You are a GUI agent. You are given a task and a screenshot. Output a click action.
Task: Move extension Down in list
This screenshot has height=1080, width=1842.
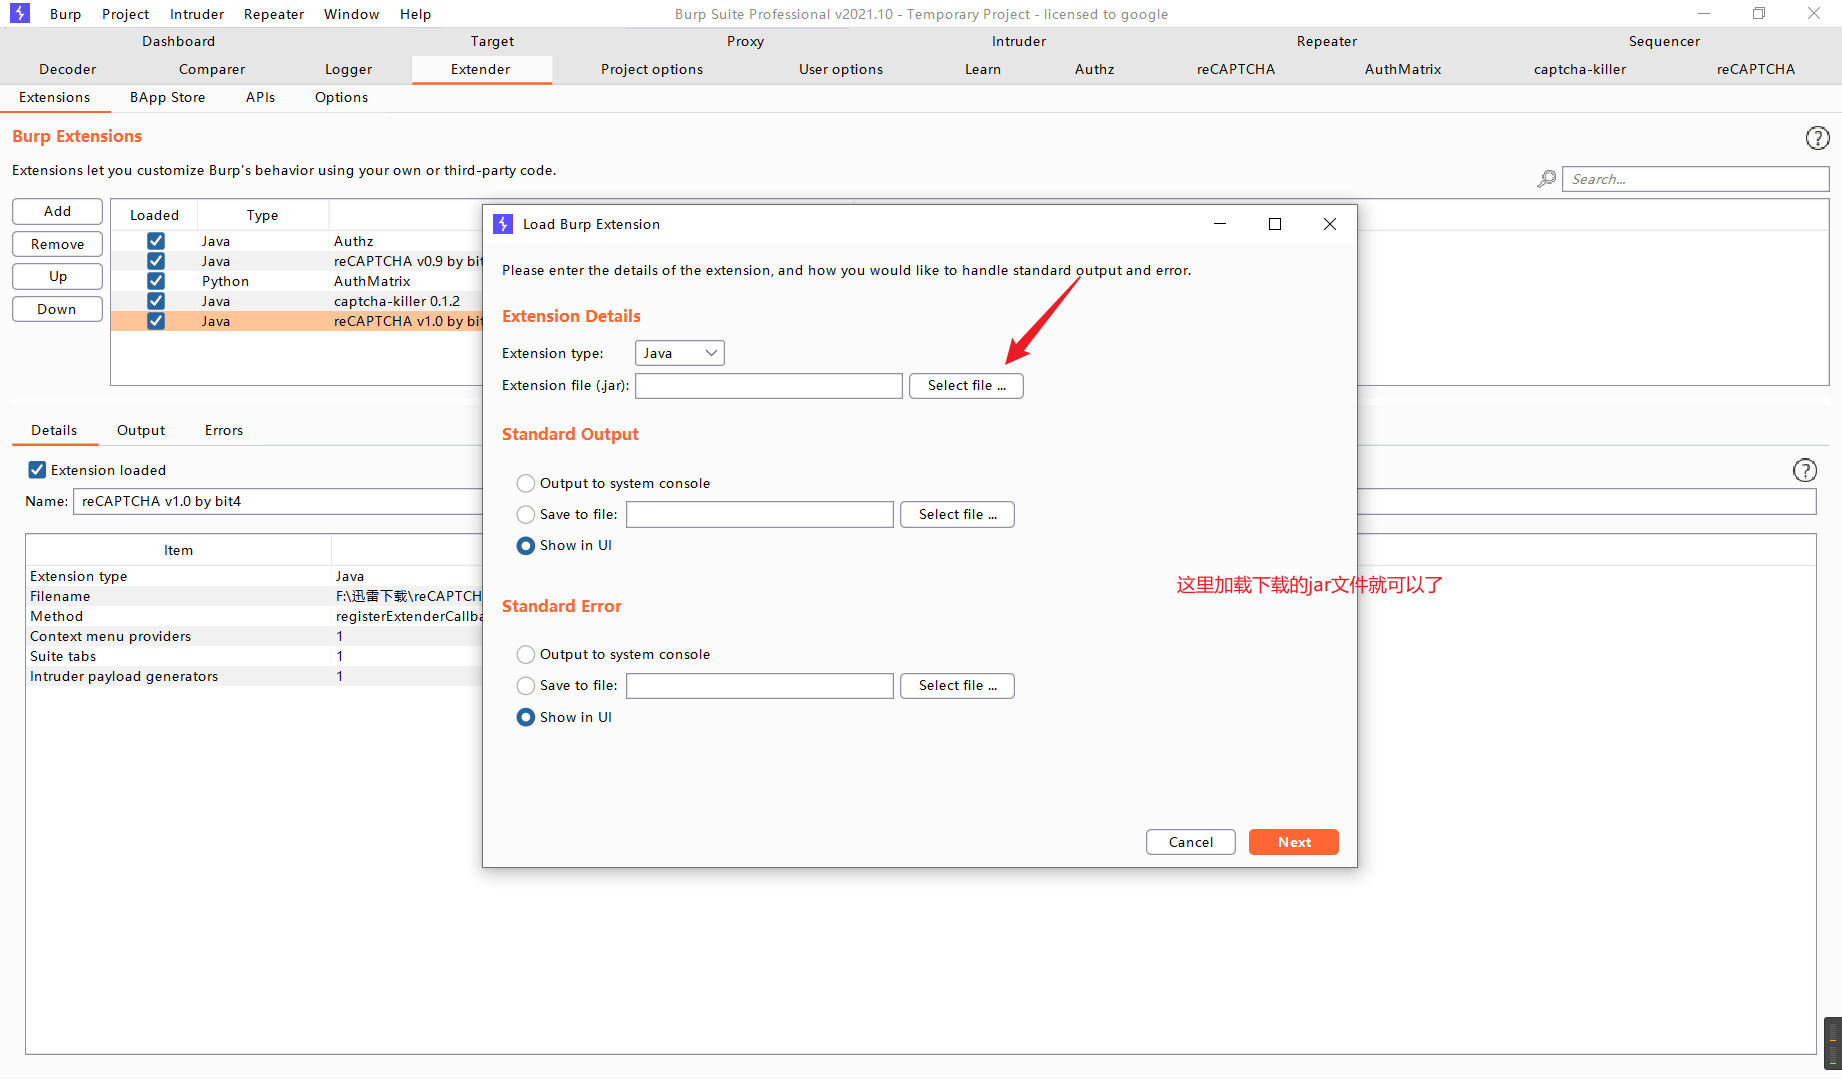coord(58,309)
